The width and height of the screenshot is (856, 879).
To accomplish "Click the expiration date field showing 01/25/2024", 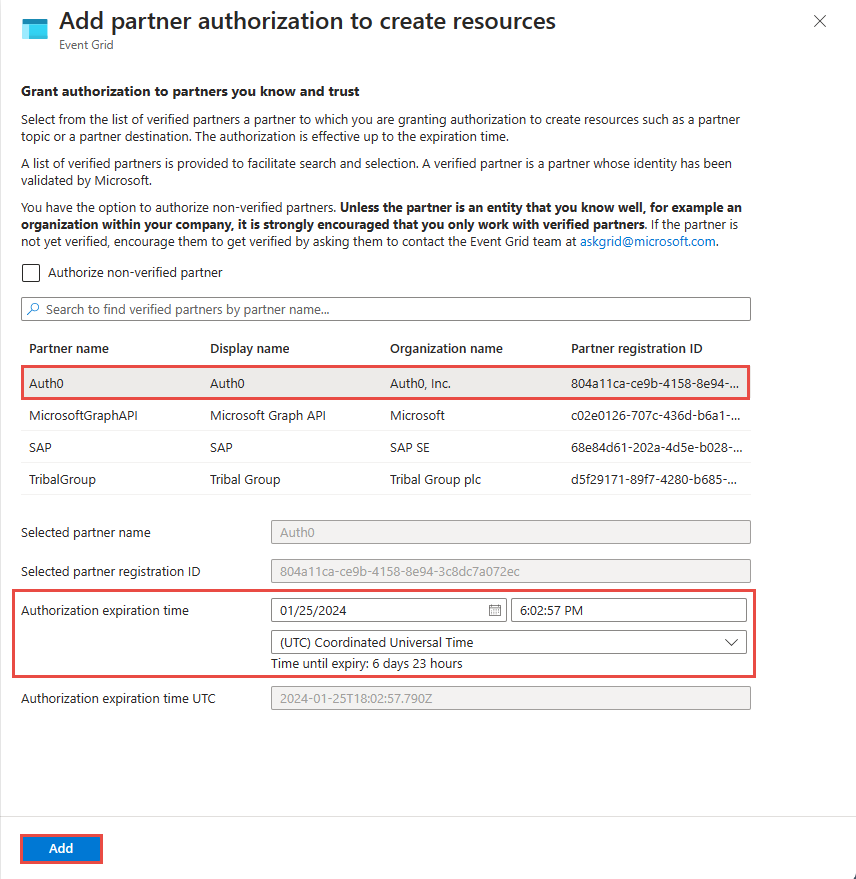I will tap(370, 610).
